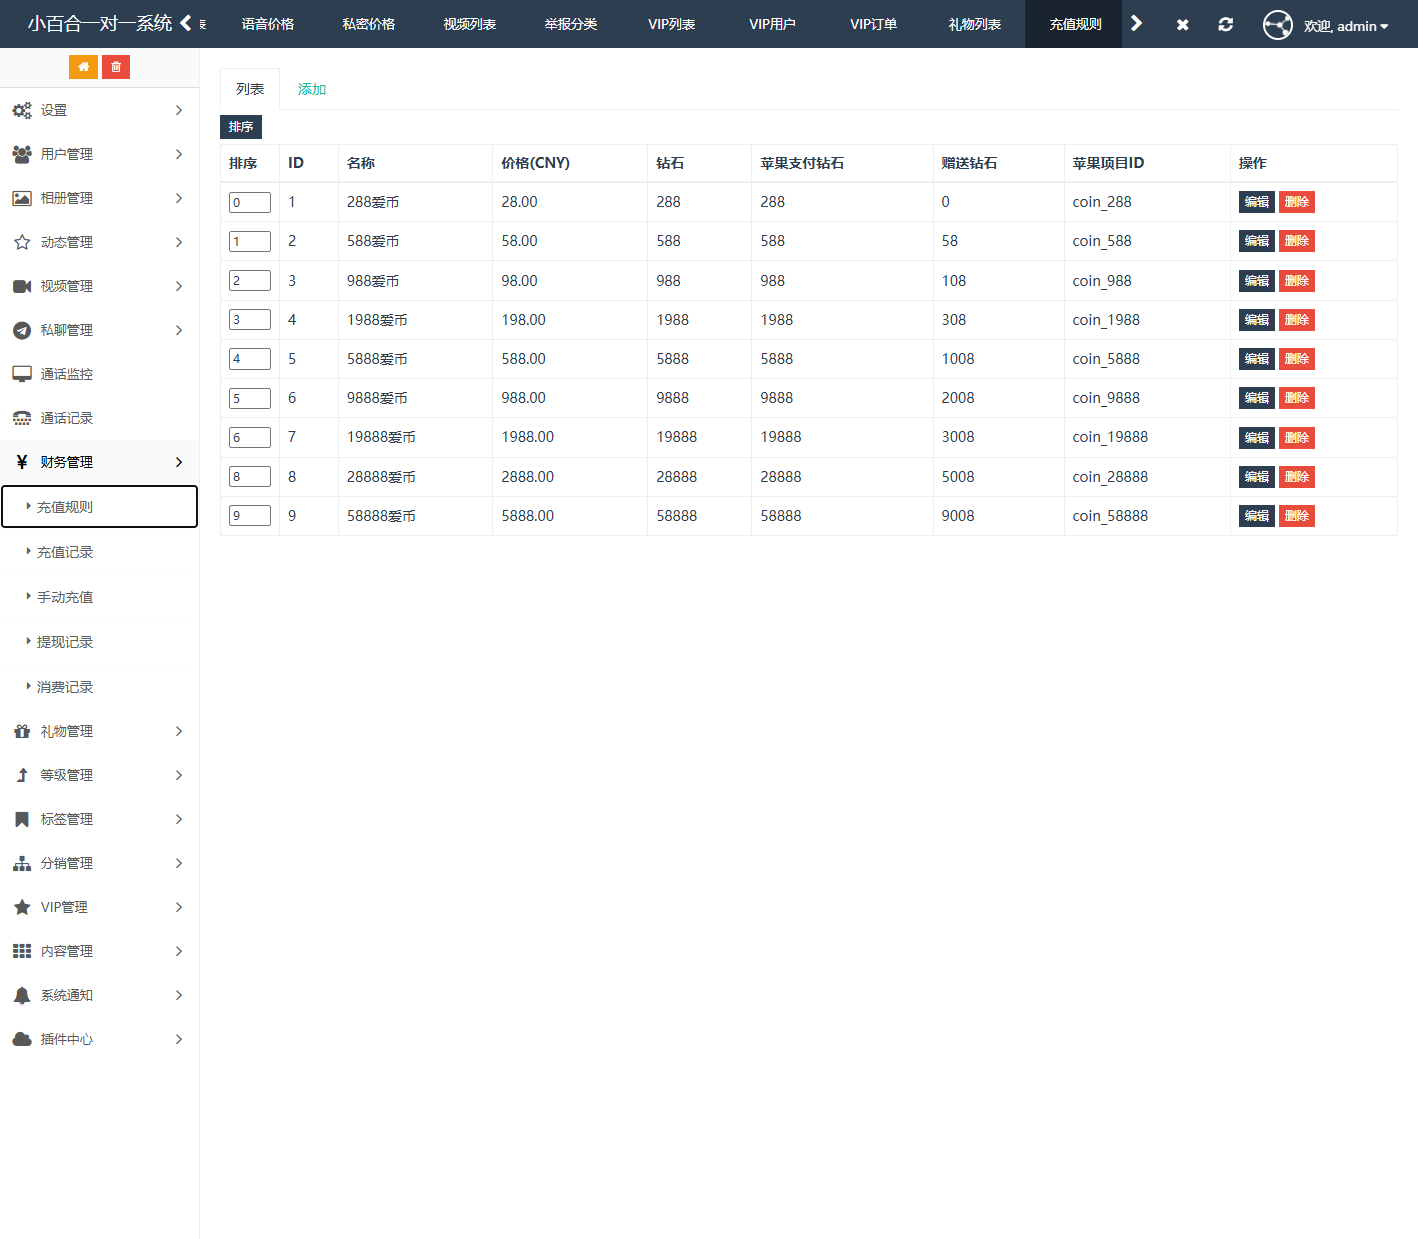Click the admin avatar icon
Viewport: 1418px width, 1239px height.
pos(1277,25)
